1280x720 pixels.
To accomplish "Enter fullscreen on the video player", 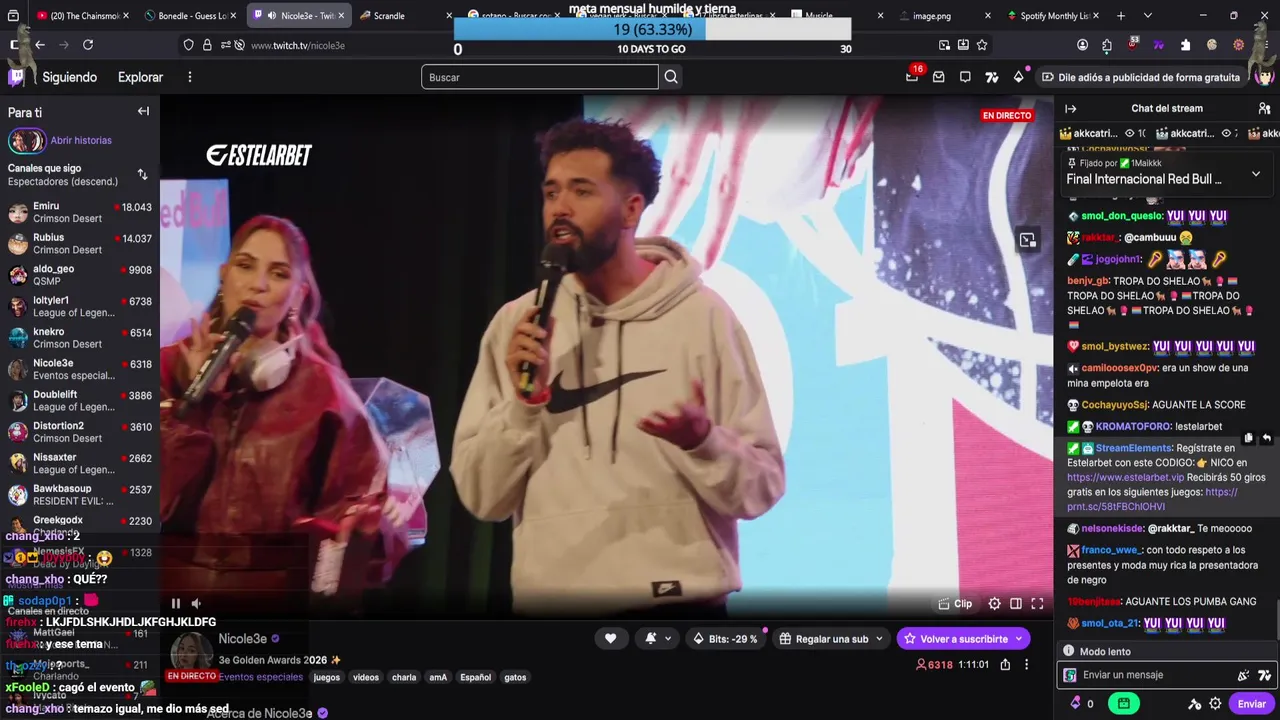I will (x=1037, y=603).
